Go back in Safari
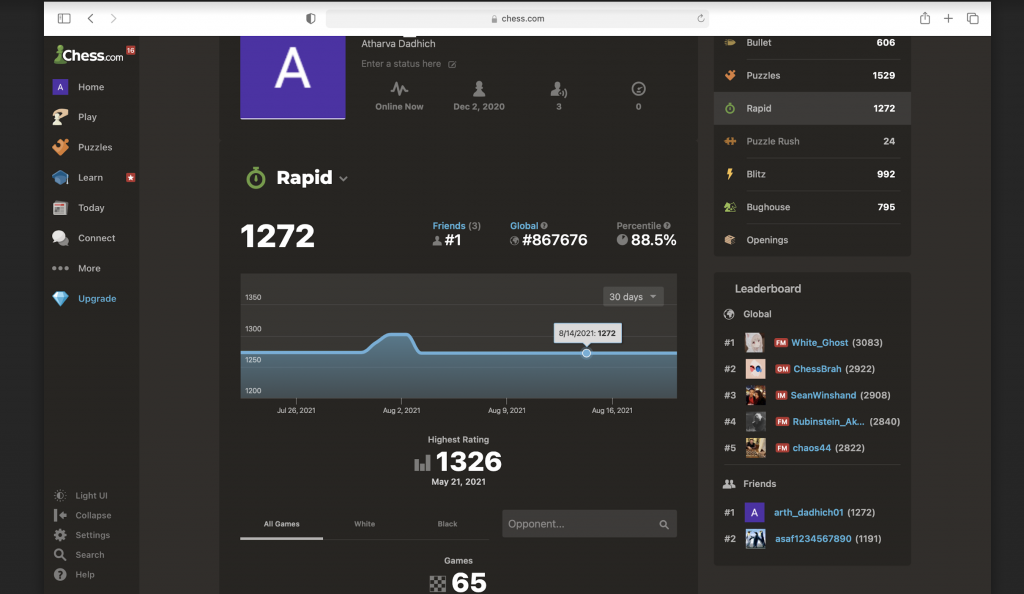 tap(91, 18)
